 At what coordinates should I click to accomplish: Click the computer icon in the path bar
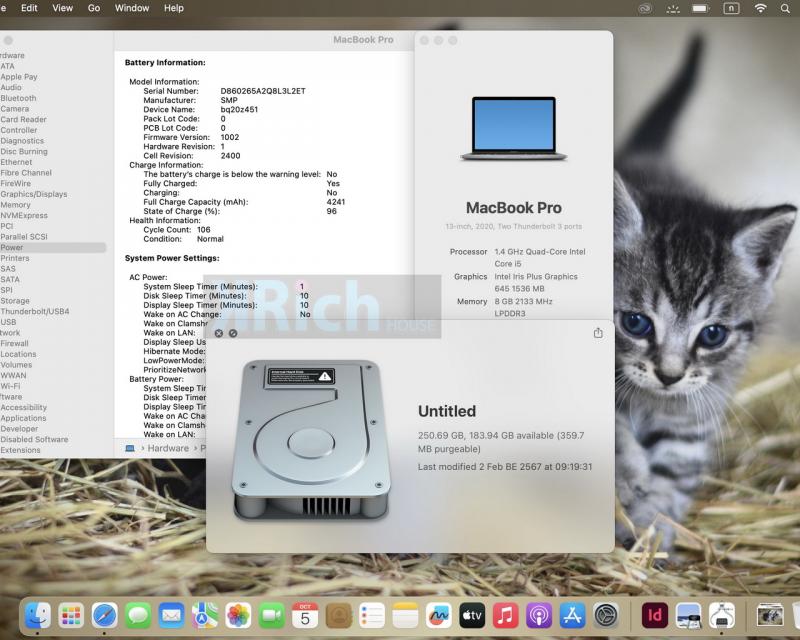pyautogui.click(x=130, y=448)
